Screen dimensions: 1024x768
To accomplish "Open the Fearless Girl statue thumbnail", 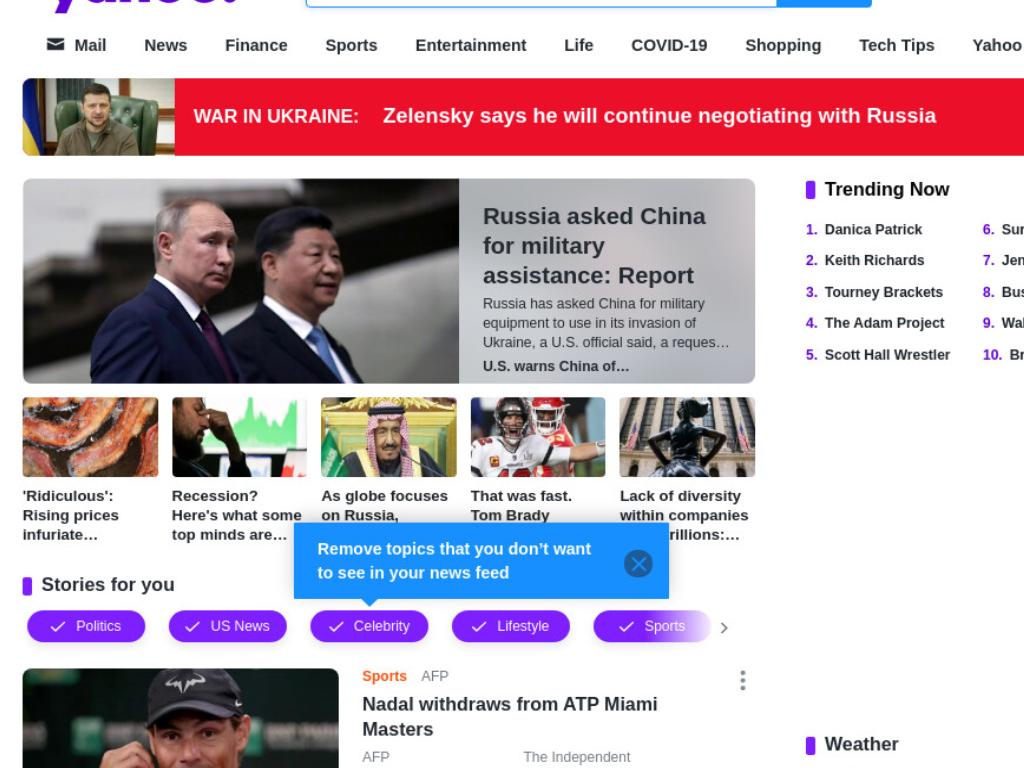I will [687, 437].
